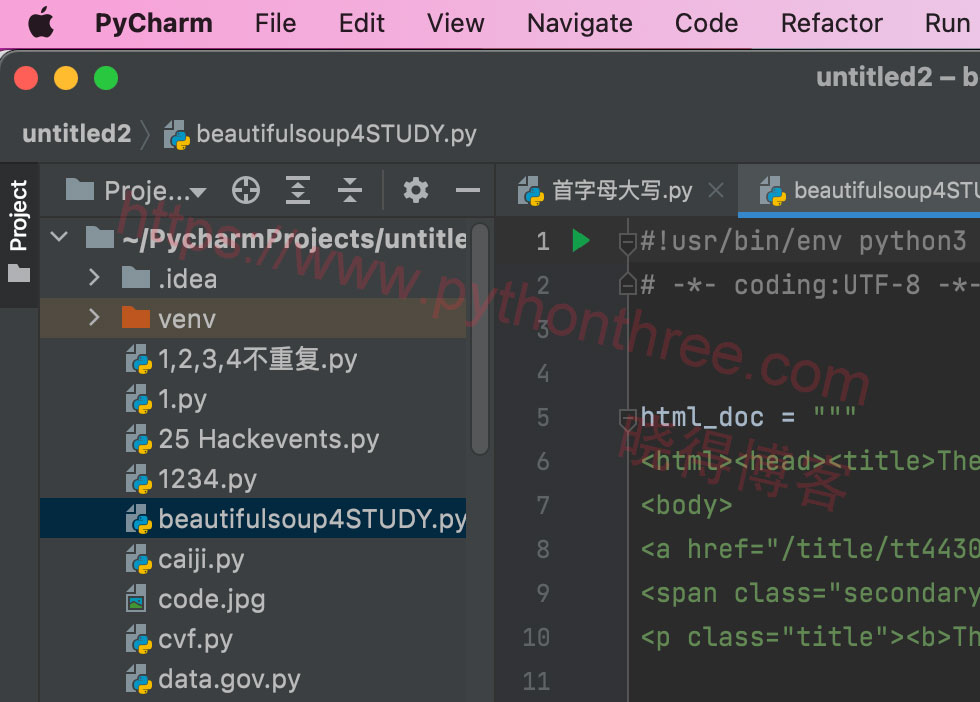
Task: Open the View menu
Action: [456, 23]
